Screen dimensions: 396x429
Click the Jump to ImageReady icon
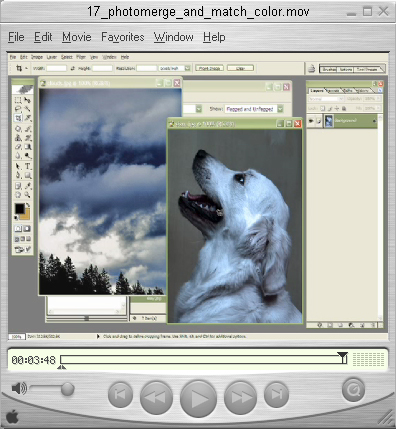[23, 249]
